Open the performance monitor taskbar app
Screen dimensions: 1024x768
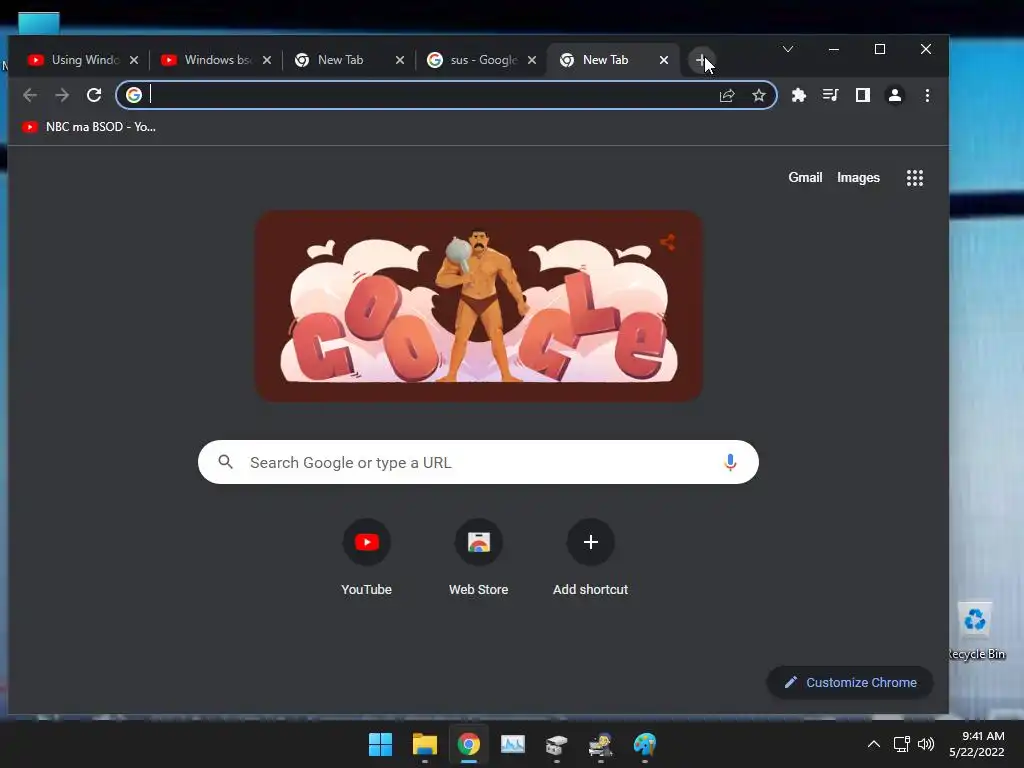513,744
